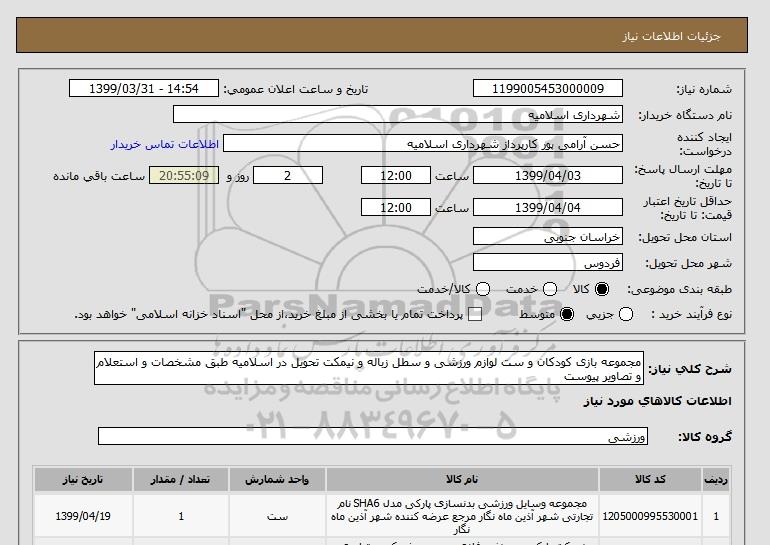Viewport: 770px width, 545px height.
Task: Click the buyer name field شهرداری اسلامیه
Action: [x=398, y=114]
